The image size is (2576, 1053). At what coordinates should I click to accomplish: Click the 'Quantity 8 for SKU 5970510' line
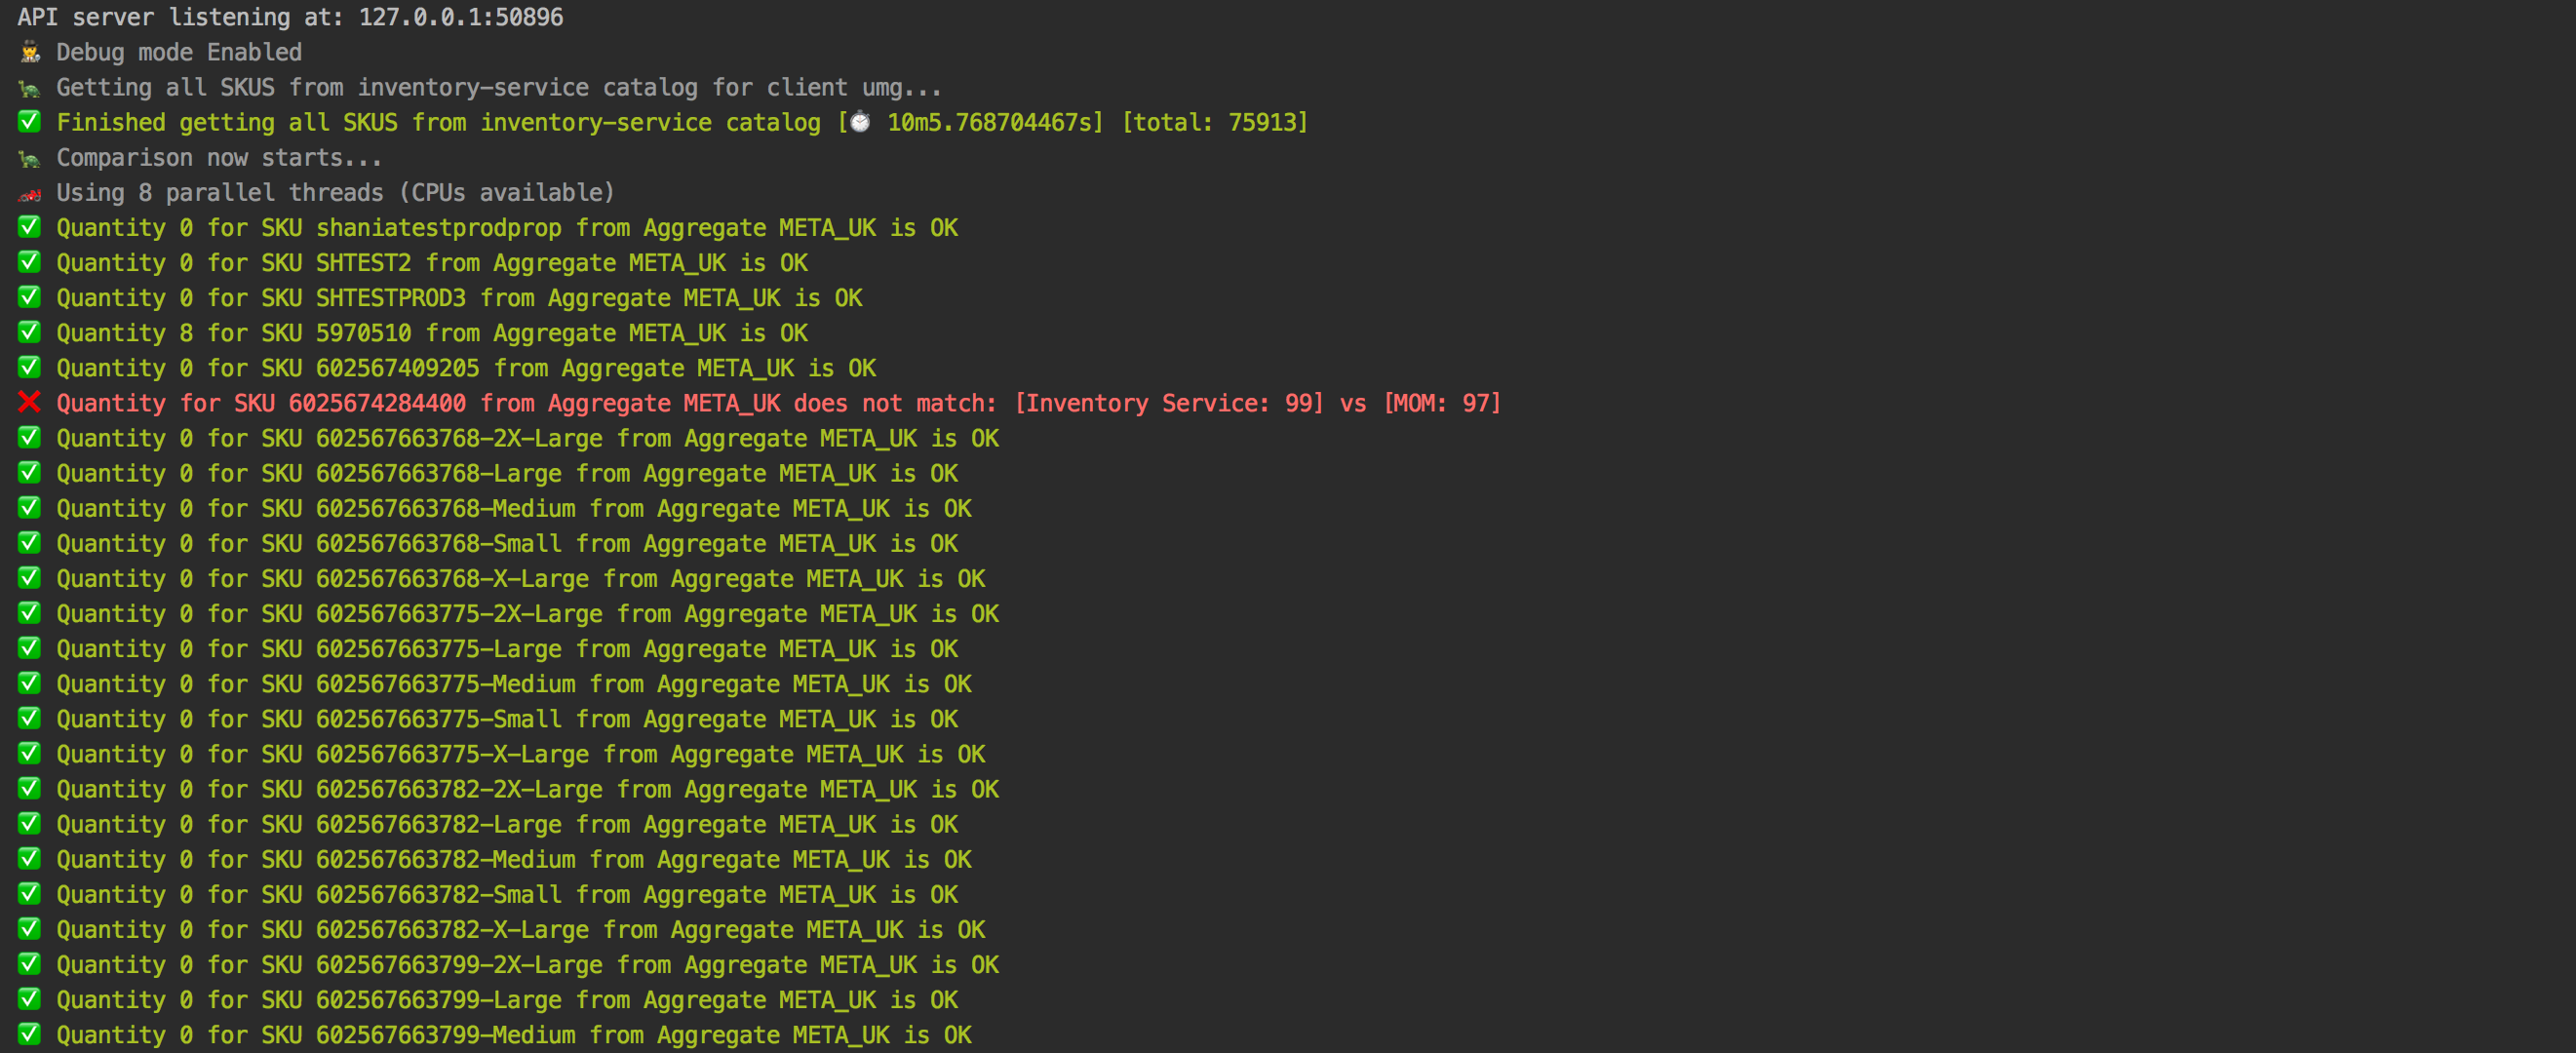point(432,333)
